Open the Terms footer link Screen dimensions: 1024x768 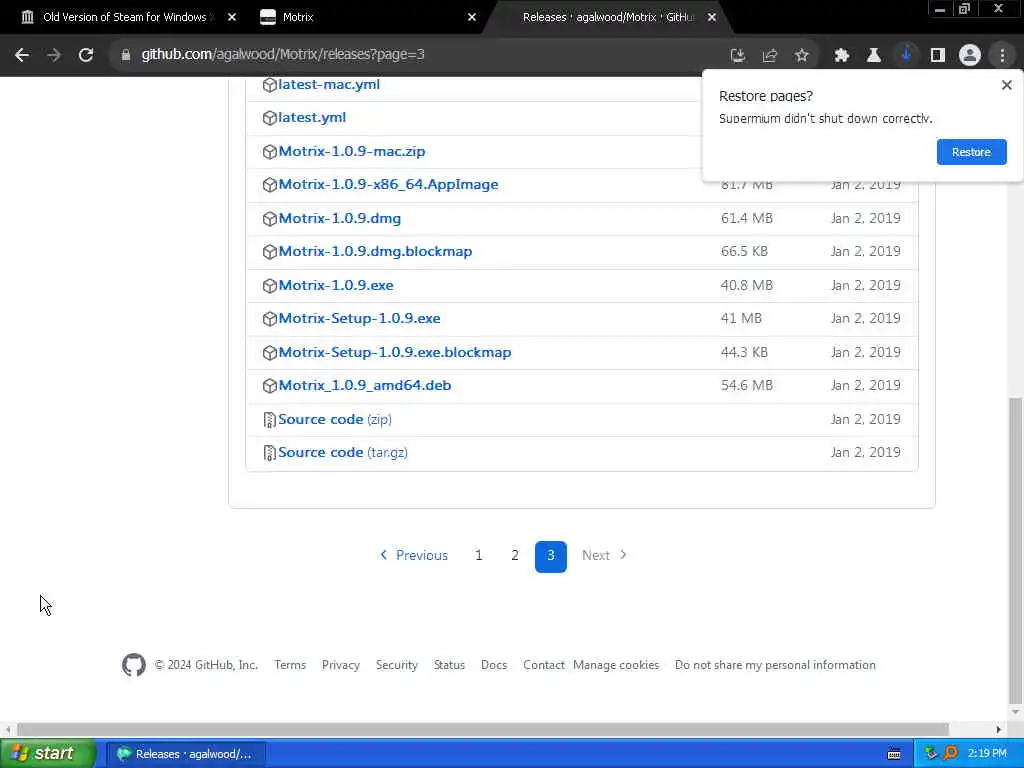point(290,665)
